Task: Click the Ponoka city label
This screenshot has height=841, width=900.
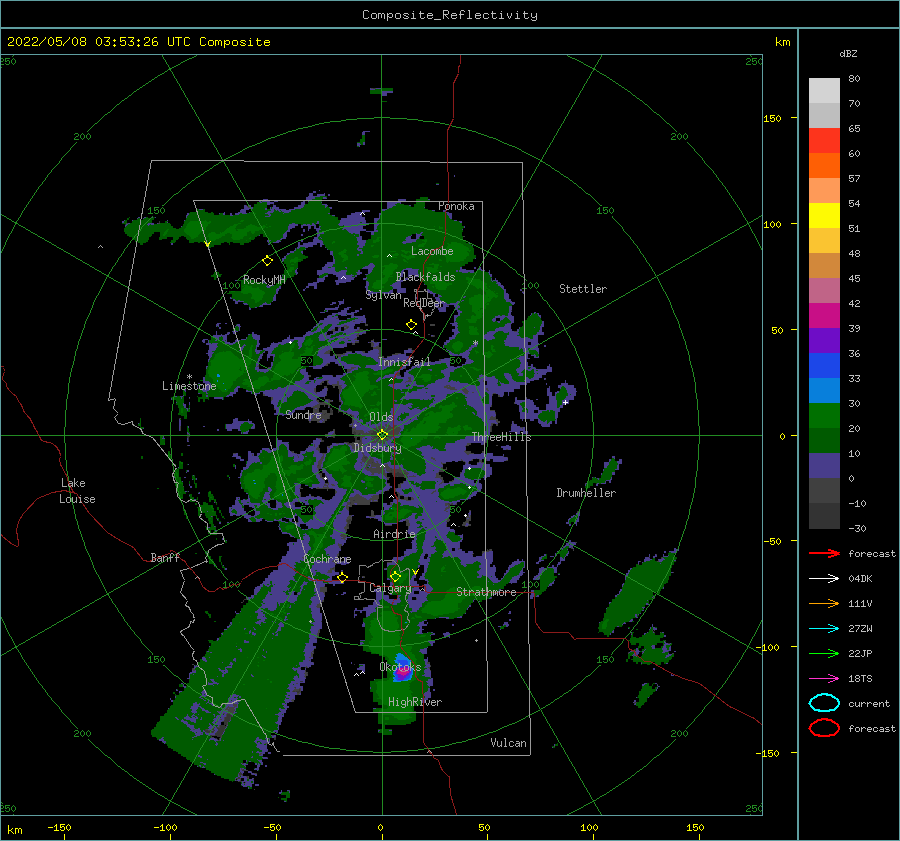Action: pyautogui.click(x=456, y=206)
